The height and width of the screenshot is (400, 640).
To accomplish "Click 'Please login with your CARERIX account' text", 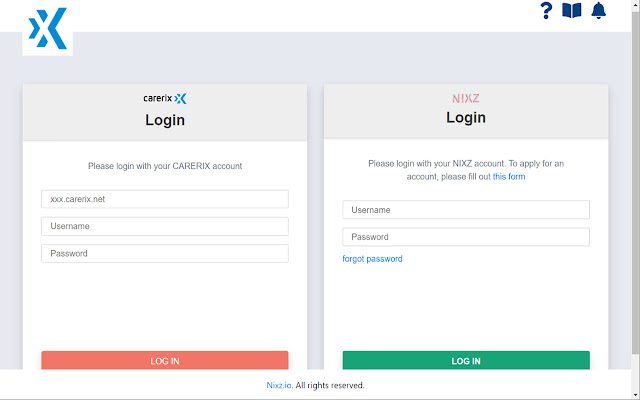I will [x=165, y=166].
